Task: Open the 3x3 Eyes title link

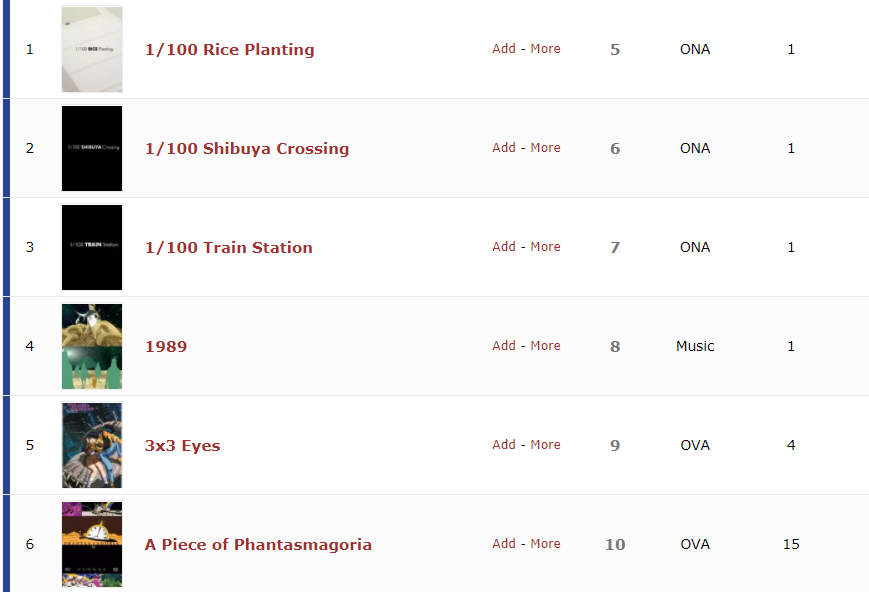Action: click(x=182, y=446)
